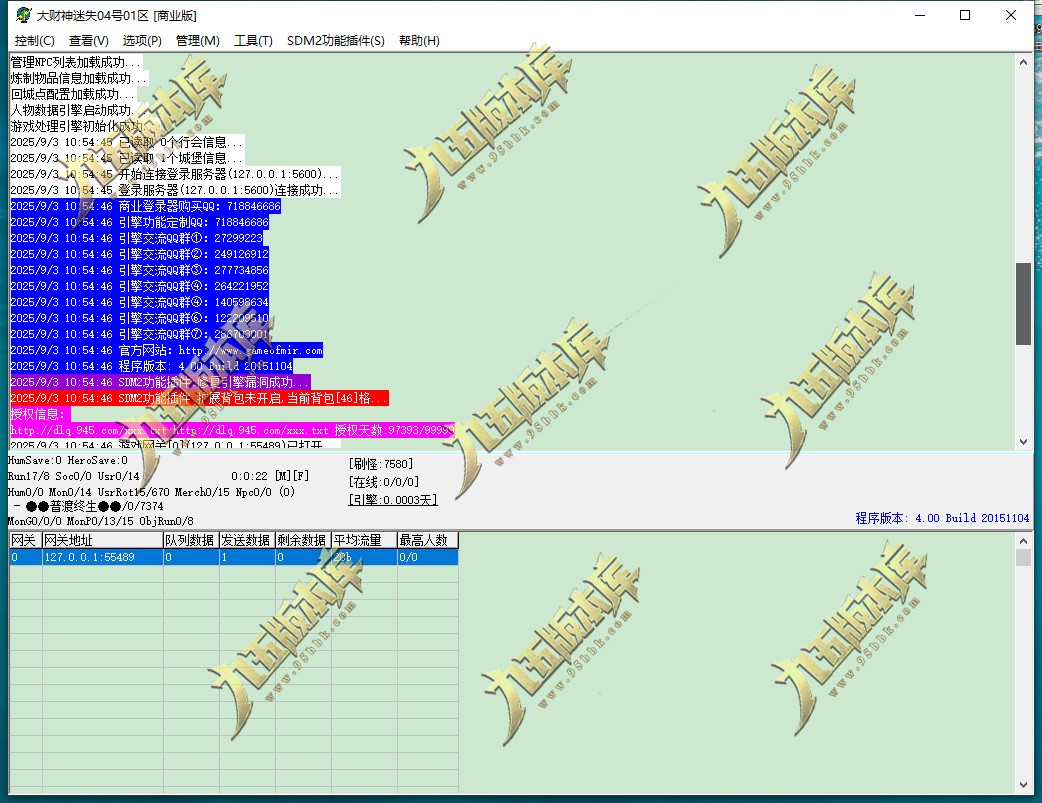Click the [引擎:0.0003天] status text

pyautogui.click(x=393, y=500)
